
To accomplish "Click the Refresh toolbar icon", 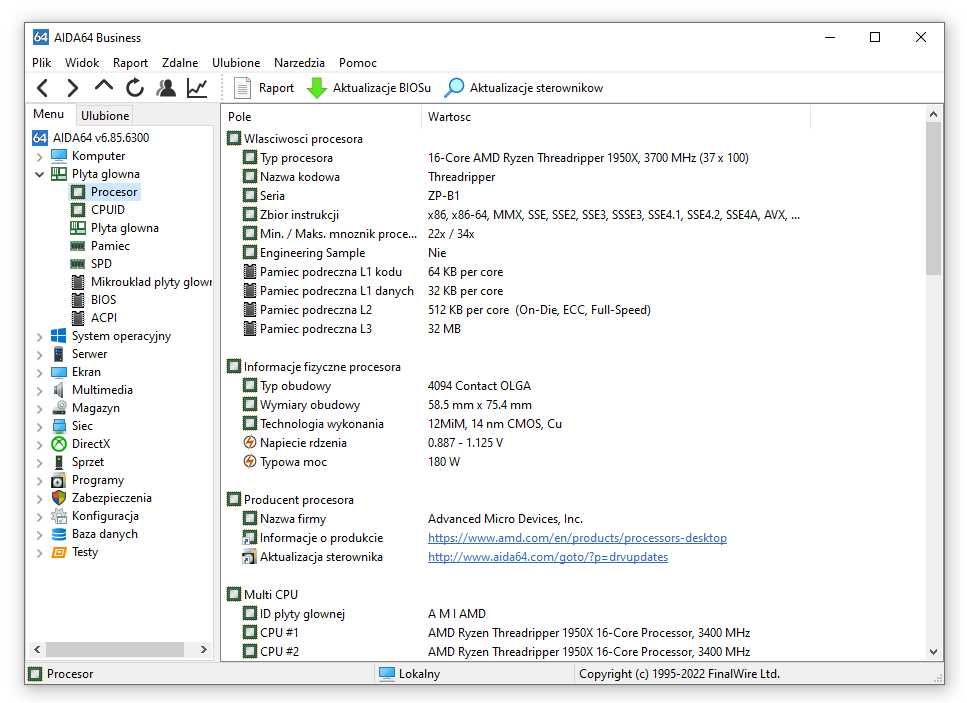I will (135, 88).
